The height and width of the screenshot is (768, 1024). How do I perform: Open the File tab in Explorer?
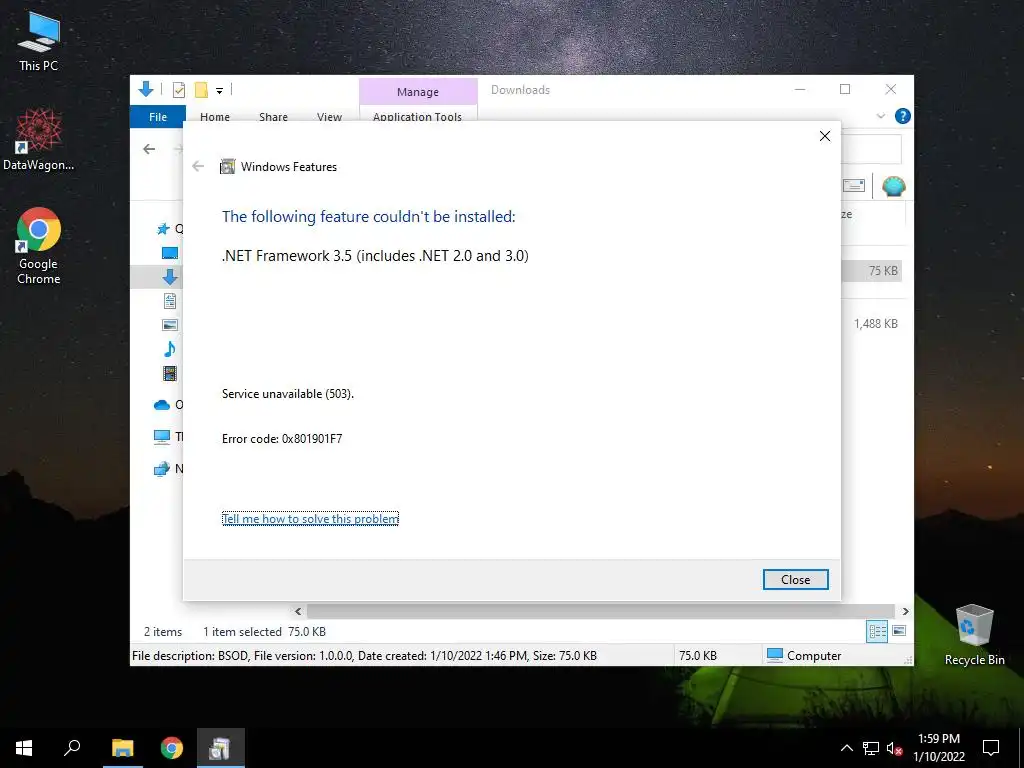158,116
